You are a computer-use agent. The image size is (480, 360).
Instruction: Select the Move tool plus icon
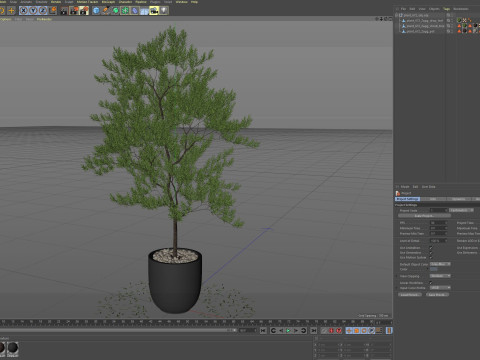[11, 11]
